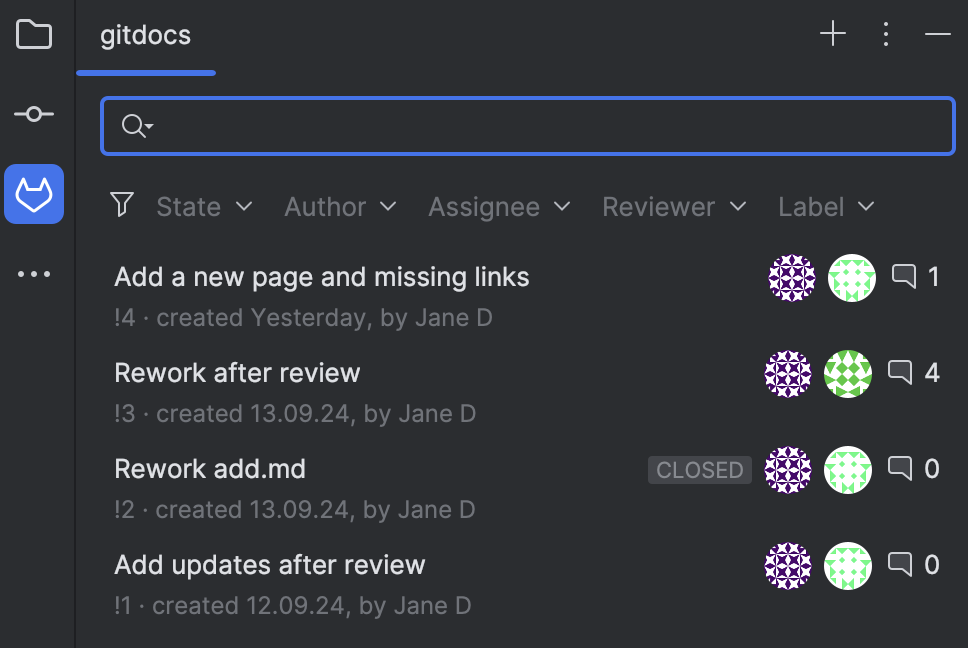Click the more options ellipsis in the sidebar
This screenshot has width=968, height=648.
34,273
